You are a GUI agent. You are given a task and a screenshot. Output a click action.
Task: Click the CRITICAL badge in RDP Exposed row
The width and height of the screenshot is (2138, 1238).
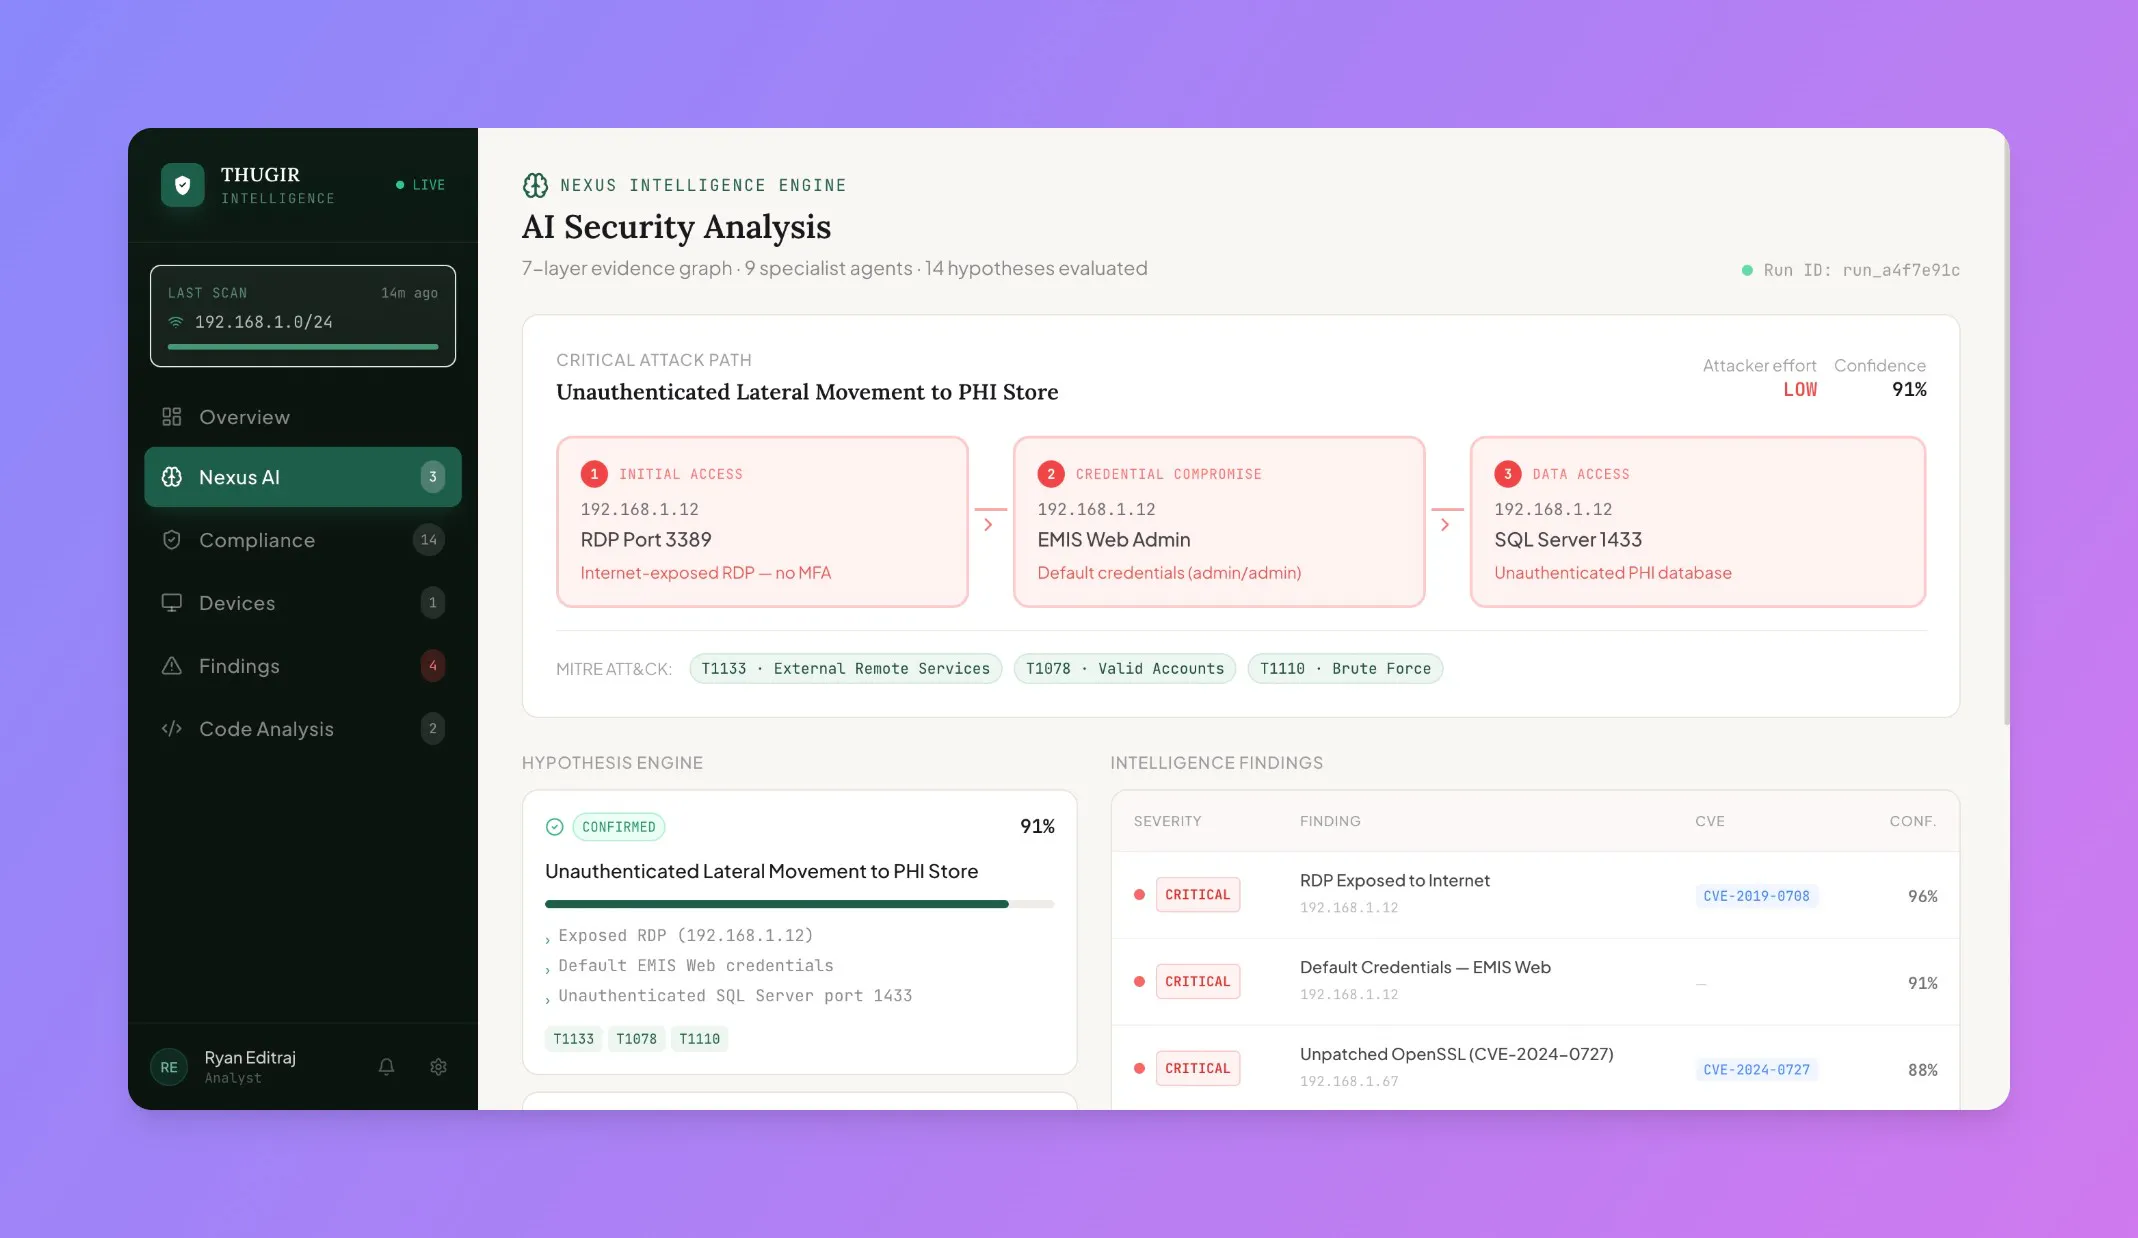pyautogui.click(x=1197, y=894)
